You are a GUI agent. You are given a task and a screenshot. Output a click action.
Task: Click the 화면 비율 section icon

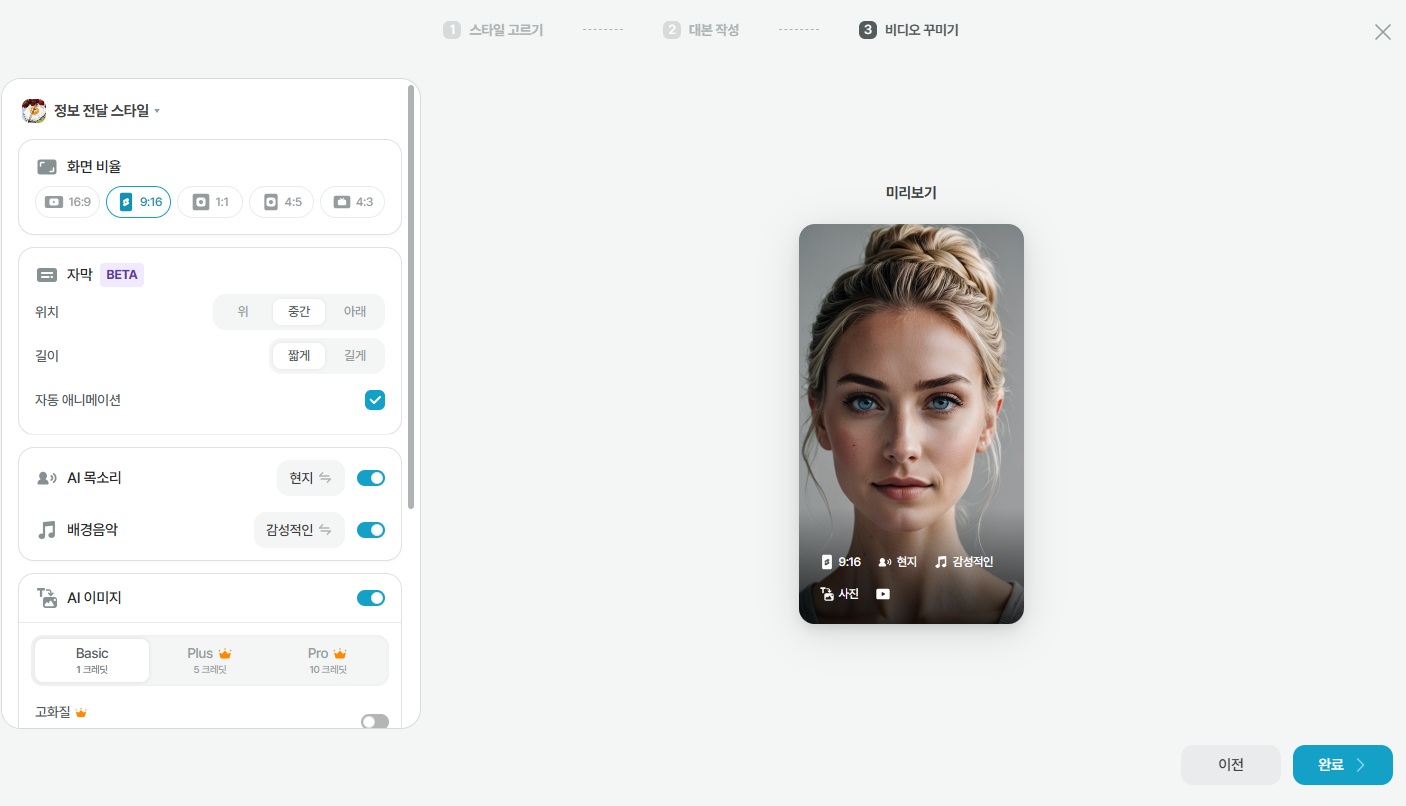pos(47,167)
